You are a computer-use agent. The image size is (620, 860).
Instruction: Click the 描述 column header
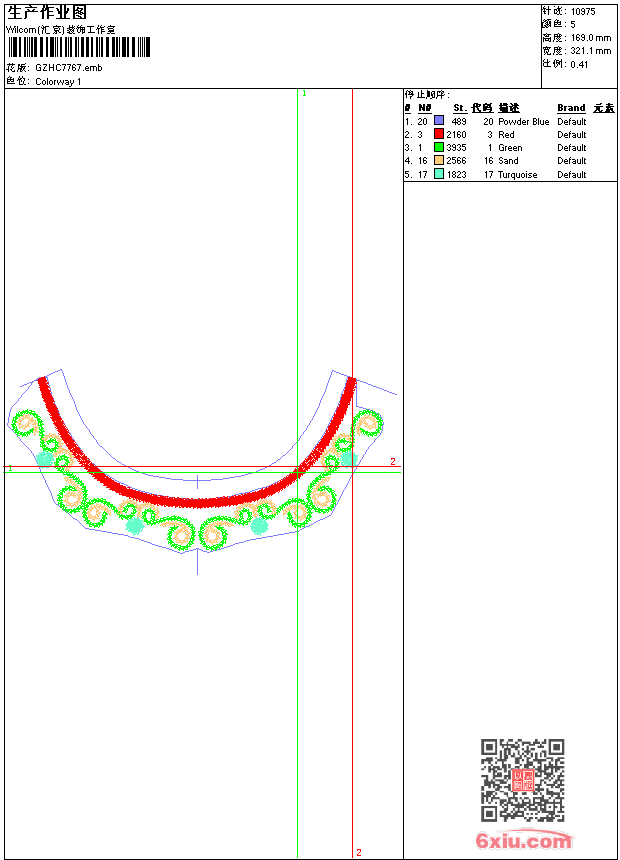tap(509, 108)
